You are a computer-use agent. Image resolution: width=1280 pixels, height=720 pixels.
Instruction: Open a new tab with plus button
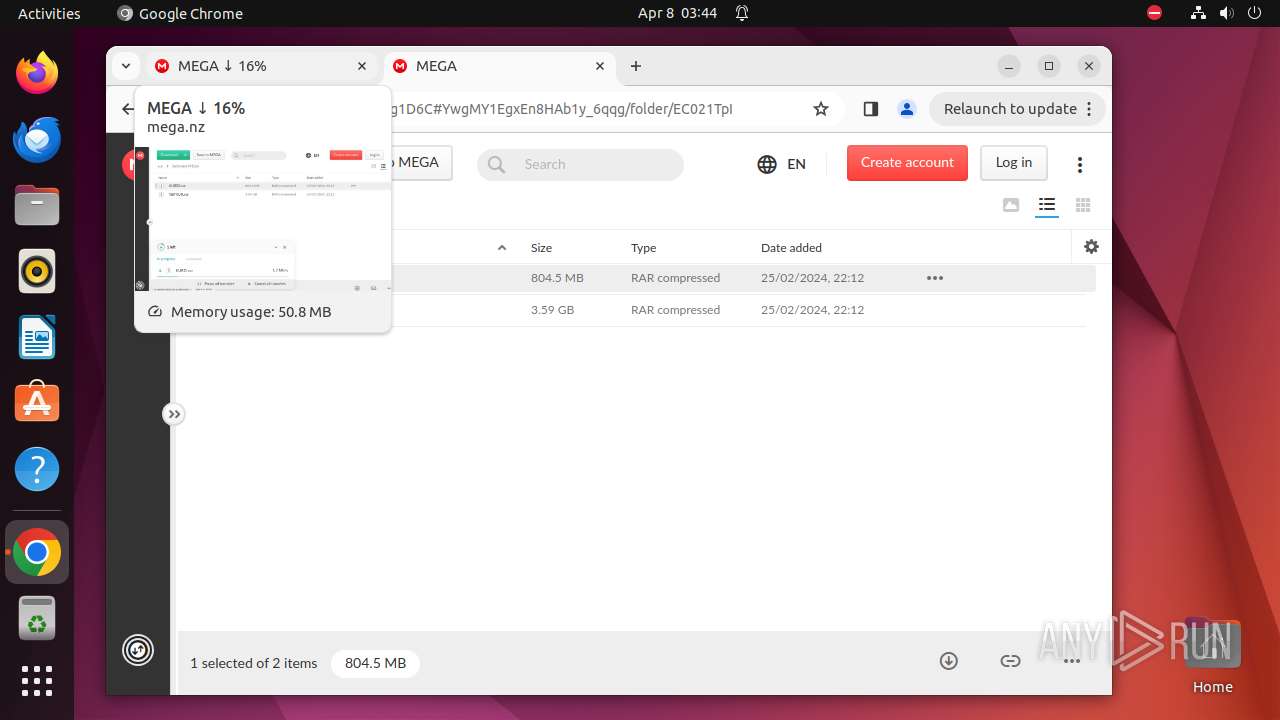(636, 66)
